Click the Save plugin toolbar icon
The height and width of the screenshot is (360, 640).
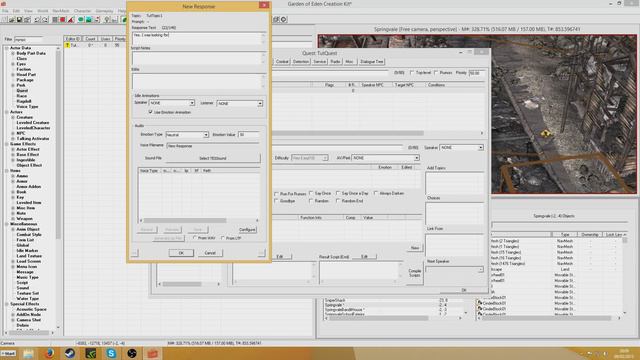point(19,20)
